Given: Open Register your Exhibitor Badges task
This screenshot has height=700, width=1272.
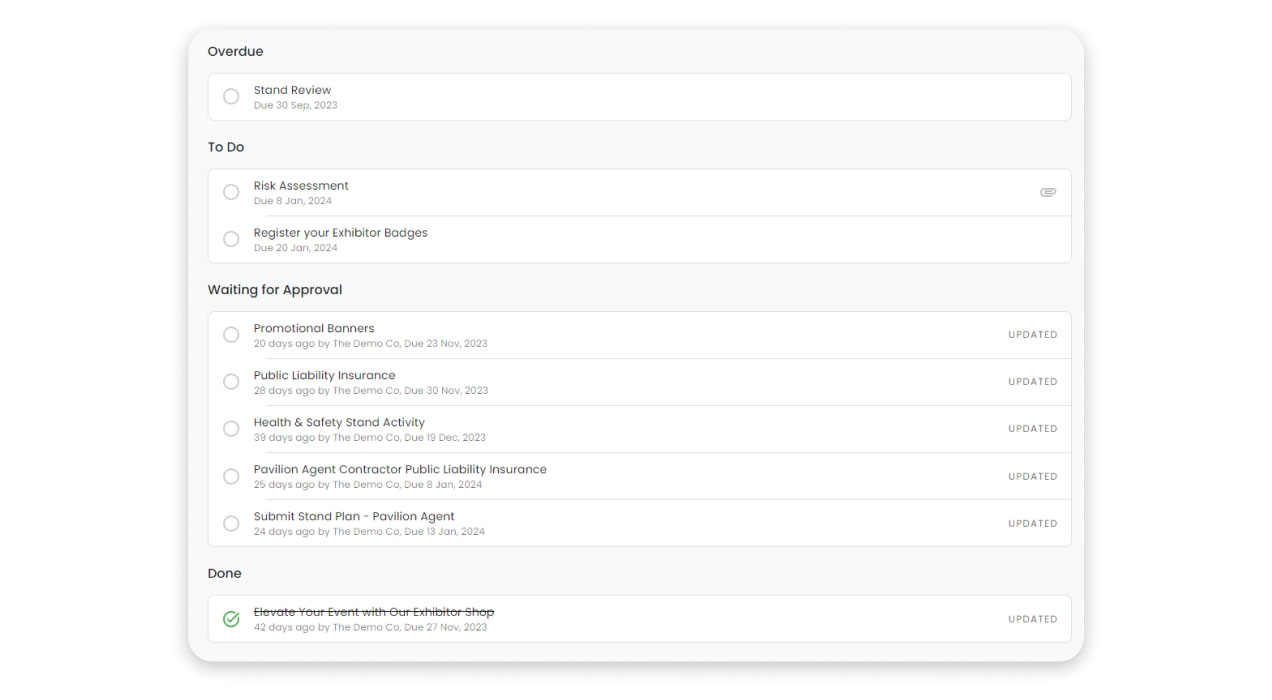Looking at the screenshot, I should pos(340,232).
